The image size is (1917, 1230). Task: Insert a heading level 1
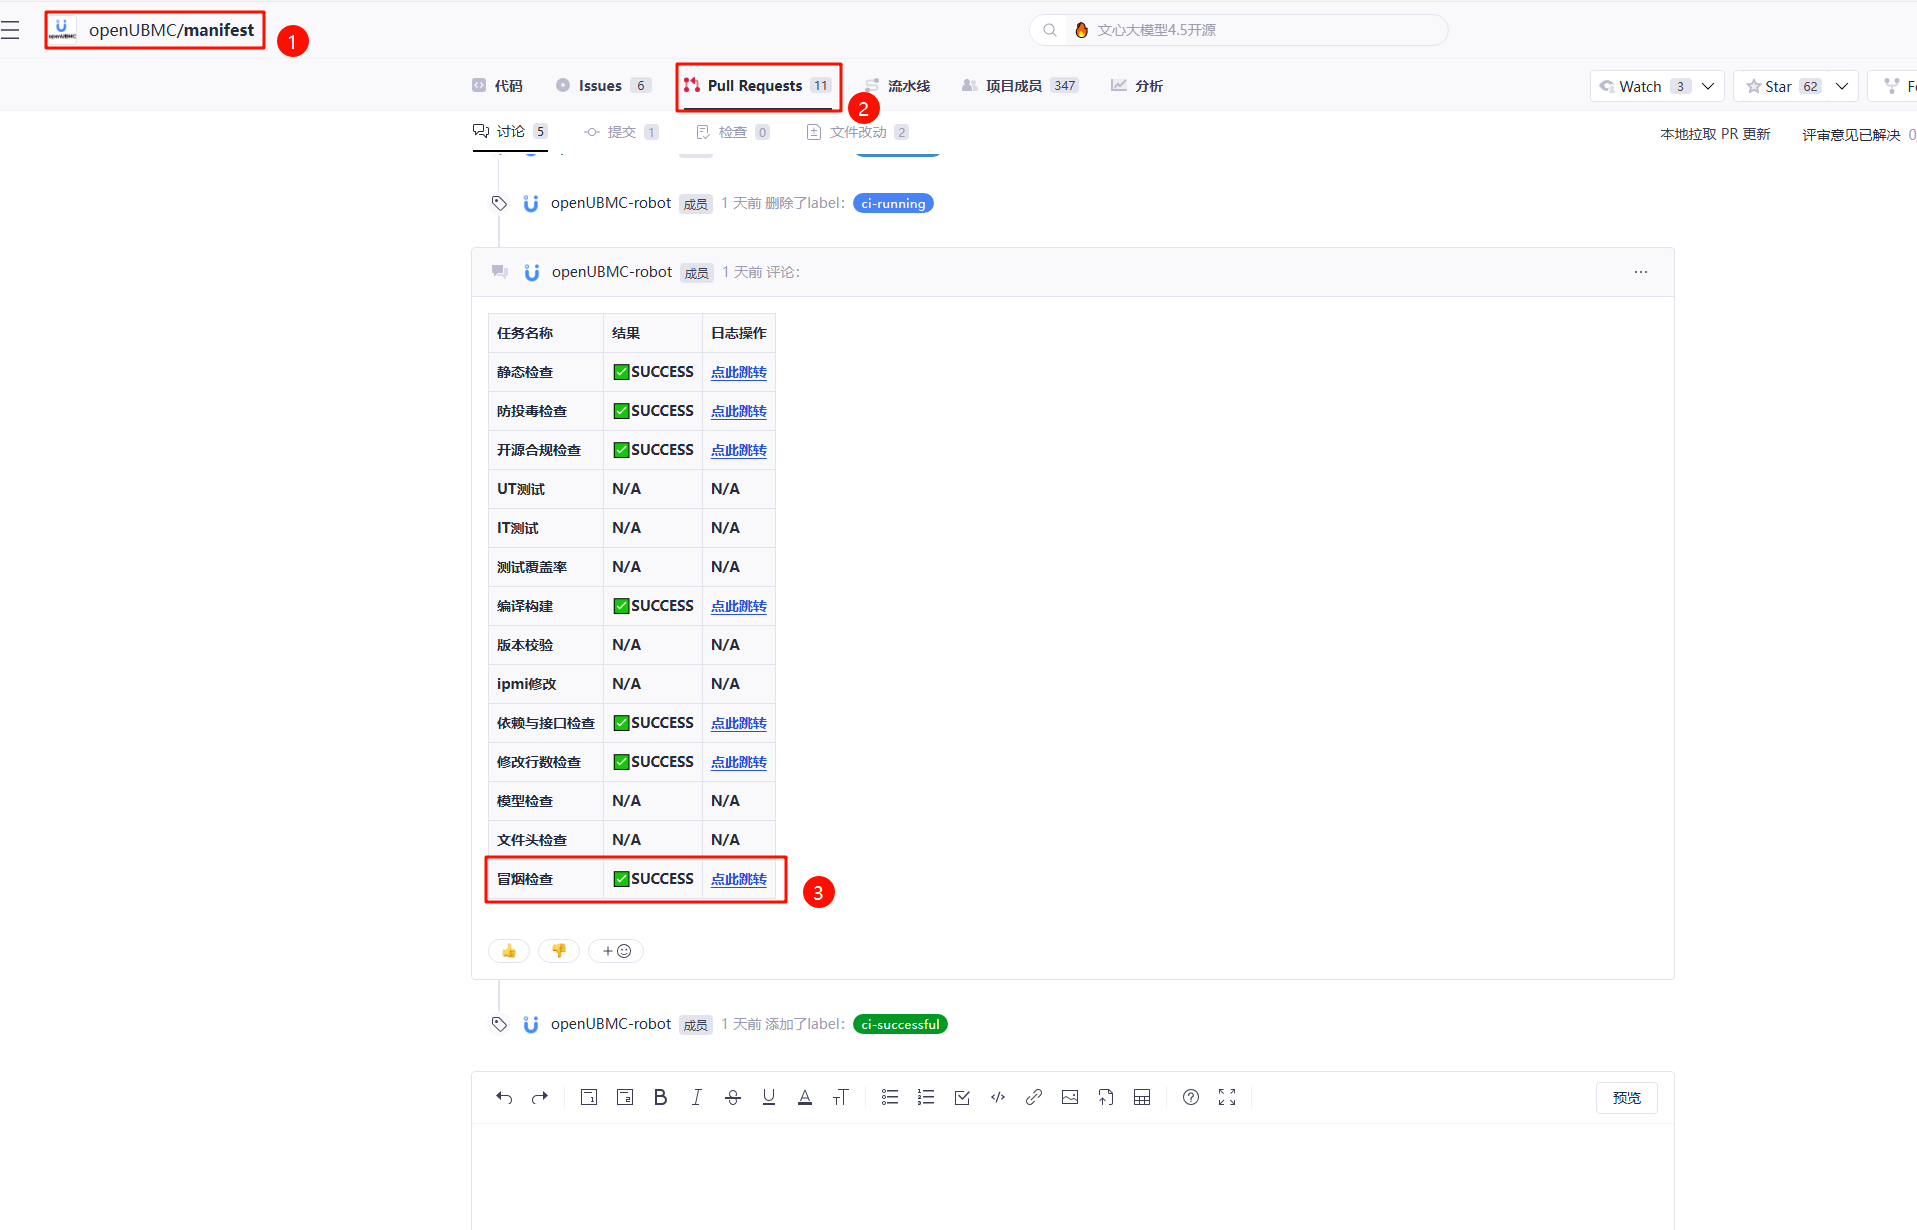589,1098
